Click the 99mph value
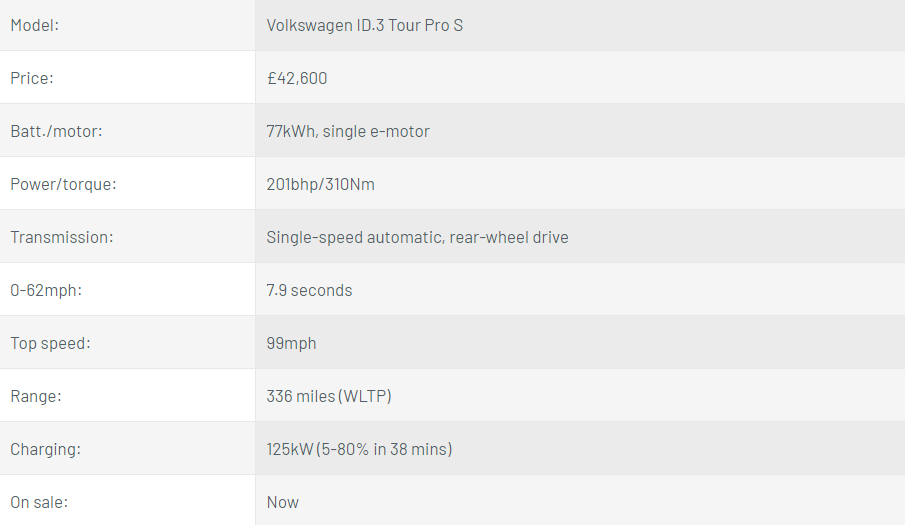Viewport: 905px width, 525px height. pyautogui.click(x=291, y=343)
